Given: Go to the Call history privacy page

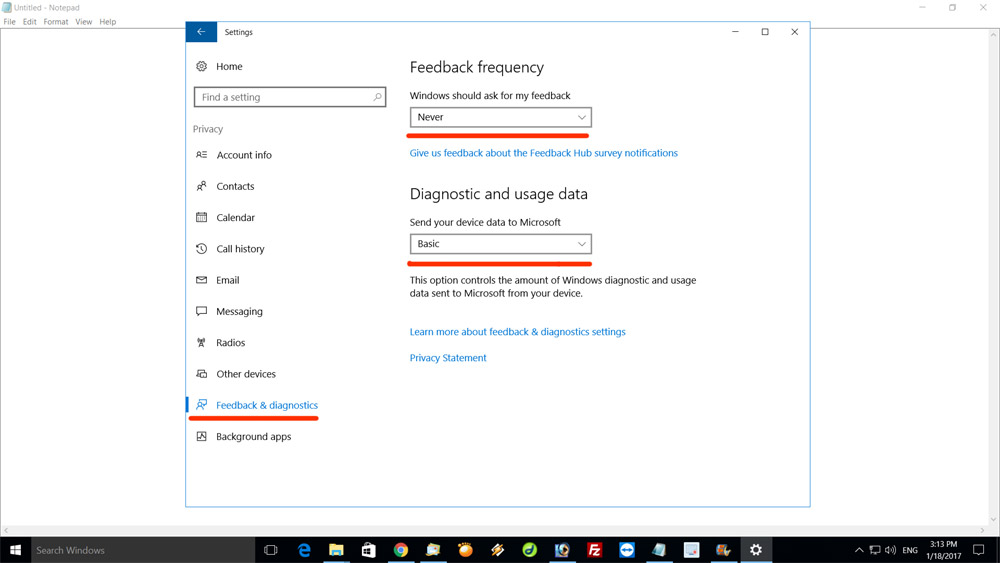Looking at the screenshot, I should coord(240,249).
